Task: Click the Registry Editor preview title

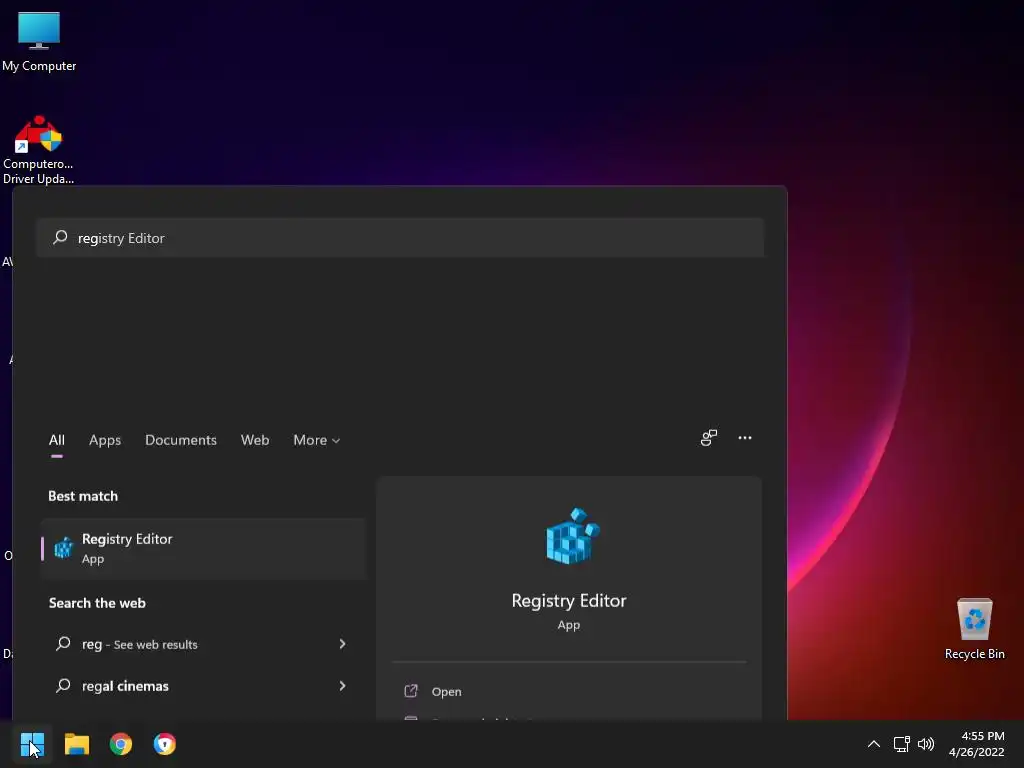Action: 569,601
